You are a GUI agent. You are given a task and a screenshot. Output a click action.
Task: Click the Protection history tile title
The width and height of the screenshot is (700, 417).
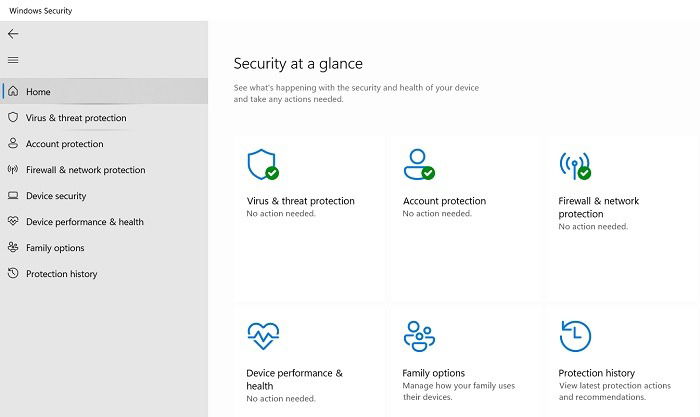point(596,373)
